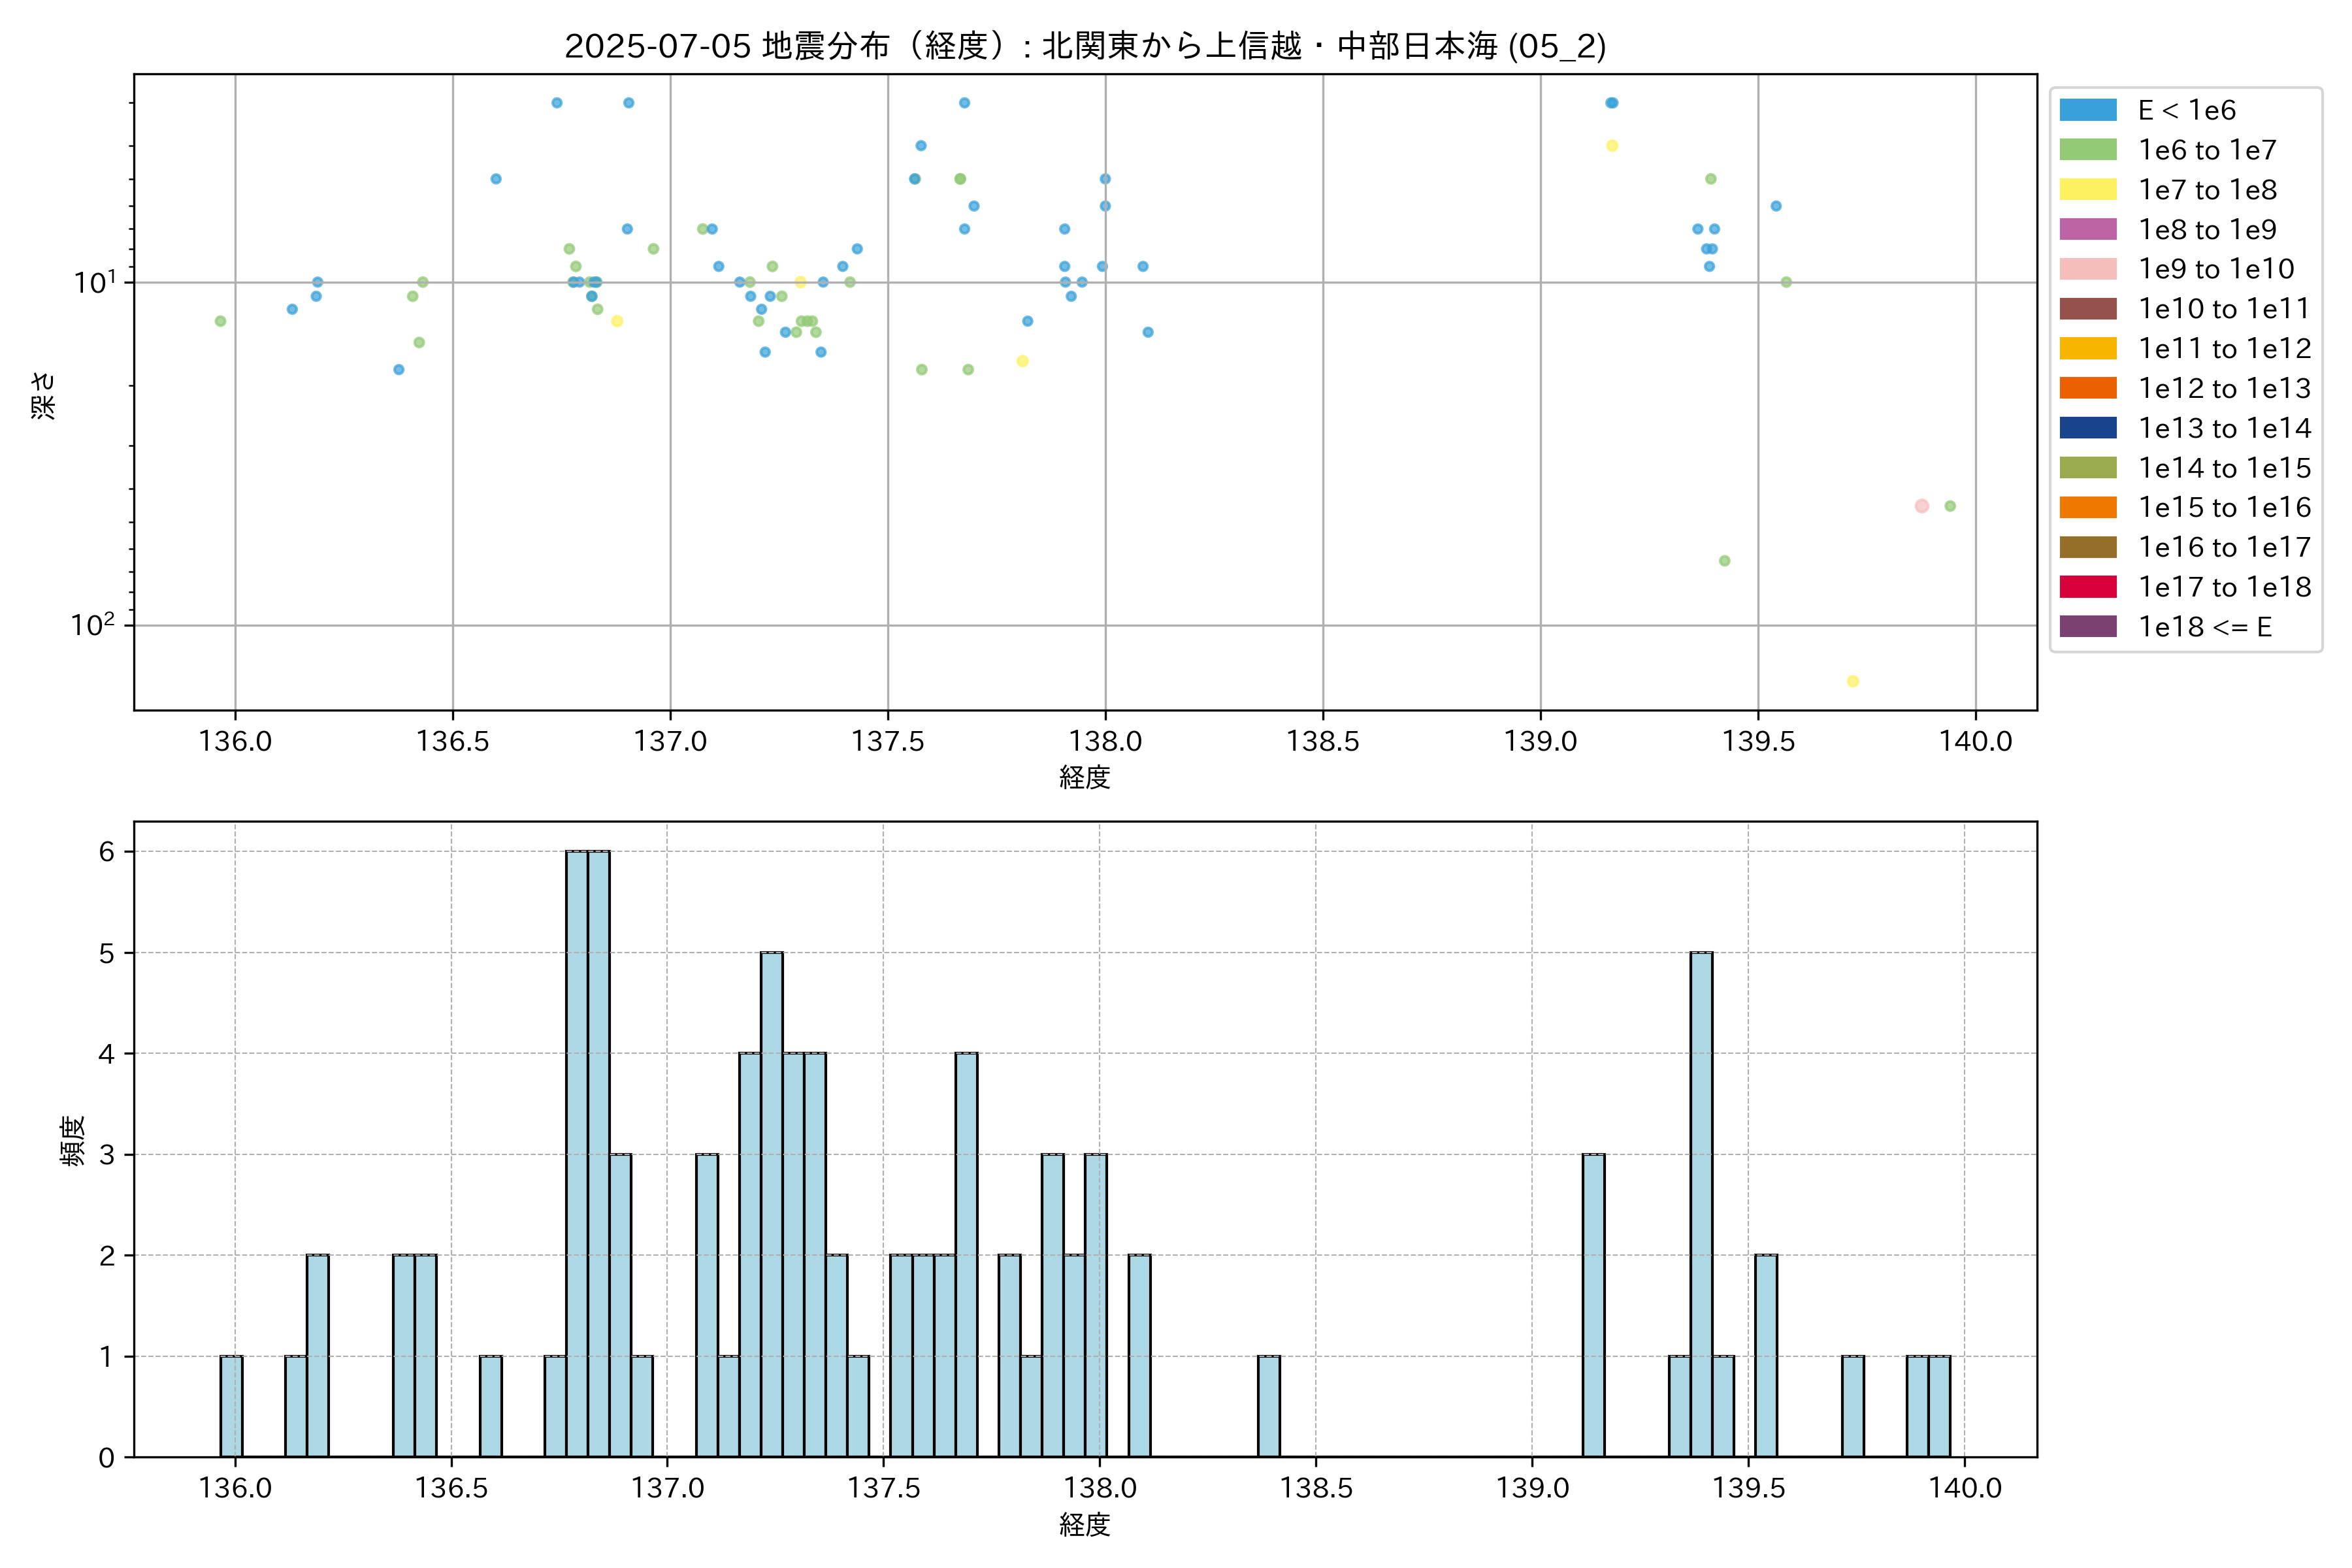
Task: Click the '1e15 to 1e16' legend label
Action: 2224,508
